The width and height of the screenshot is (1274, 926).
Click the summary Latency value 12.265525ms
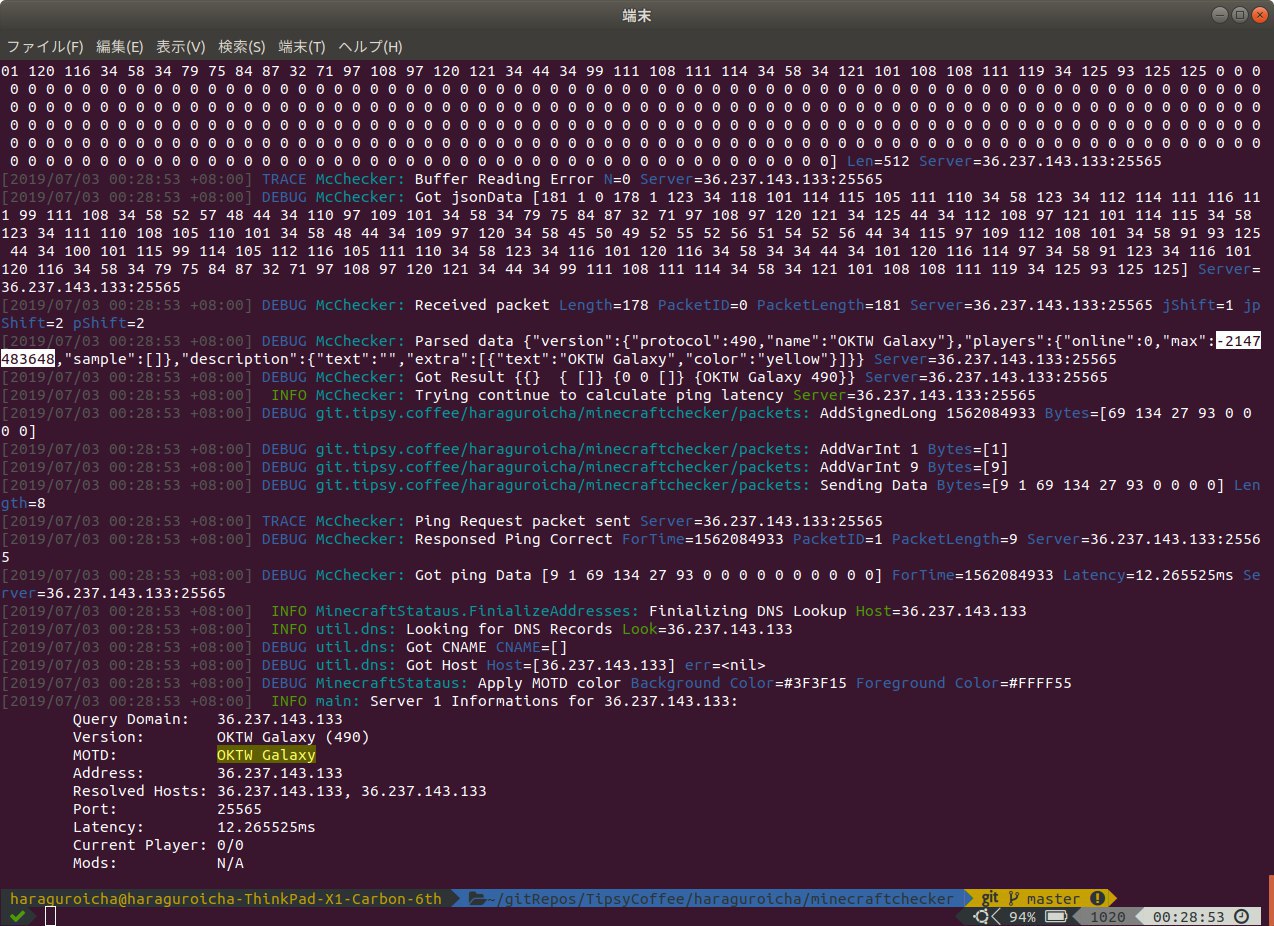pyautogui.click(x=266, y=827)
